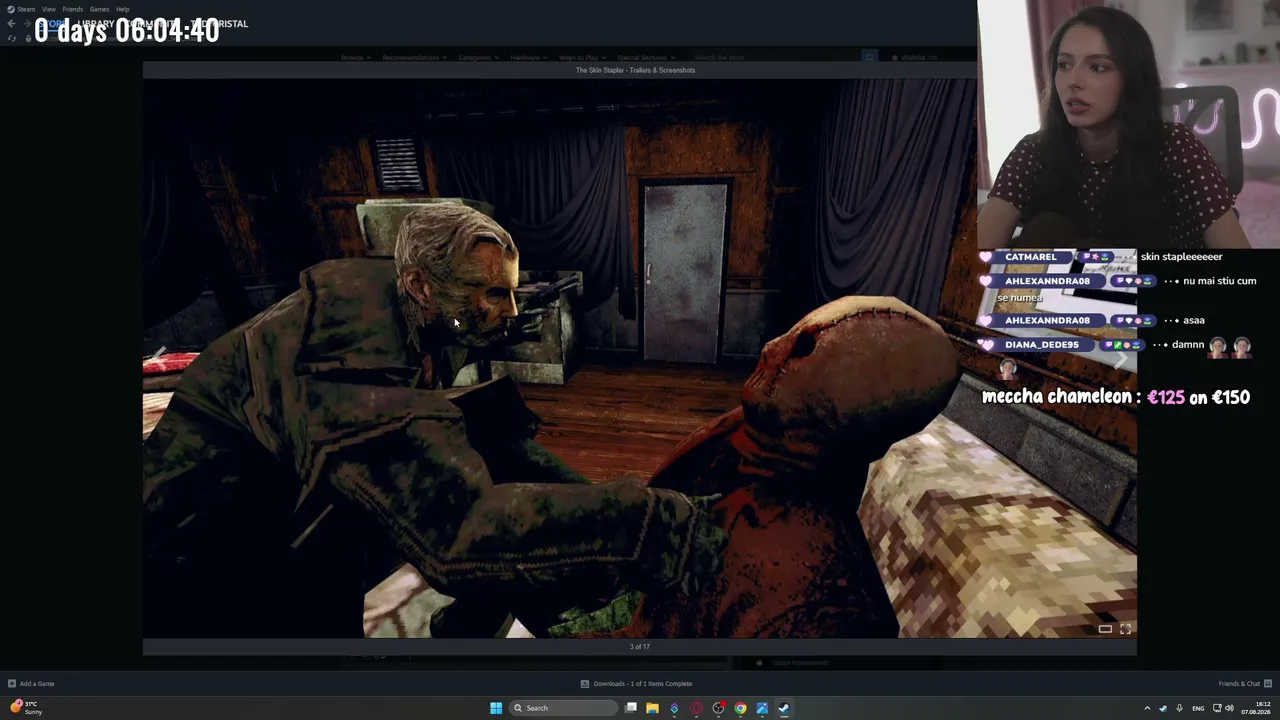
Task: Click the Add a Game plus icon
Action: point(12,684)
